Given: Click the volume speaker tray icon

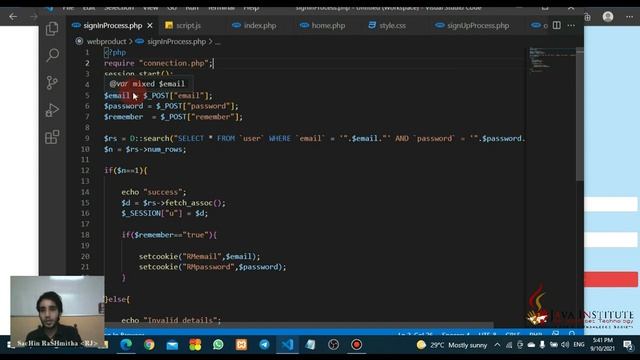Looking at the screenshot, I should (x=565, y=345).
